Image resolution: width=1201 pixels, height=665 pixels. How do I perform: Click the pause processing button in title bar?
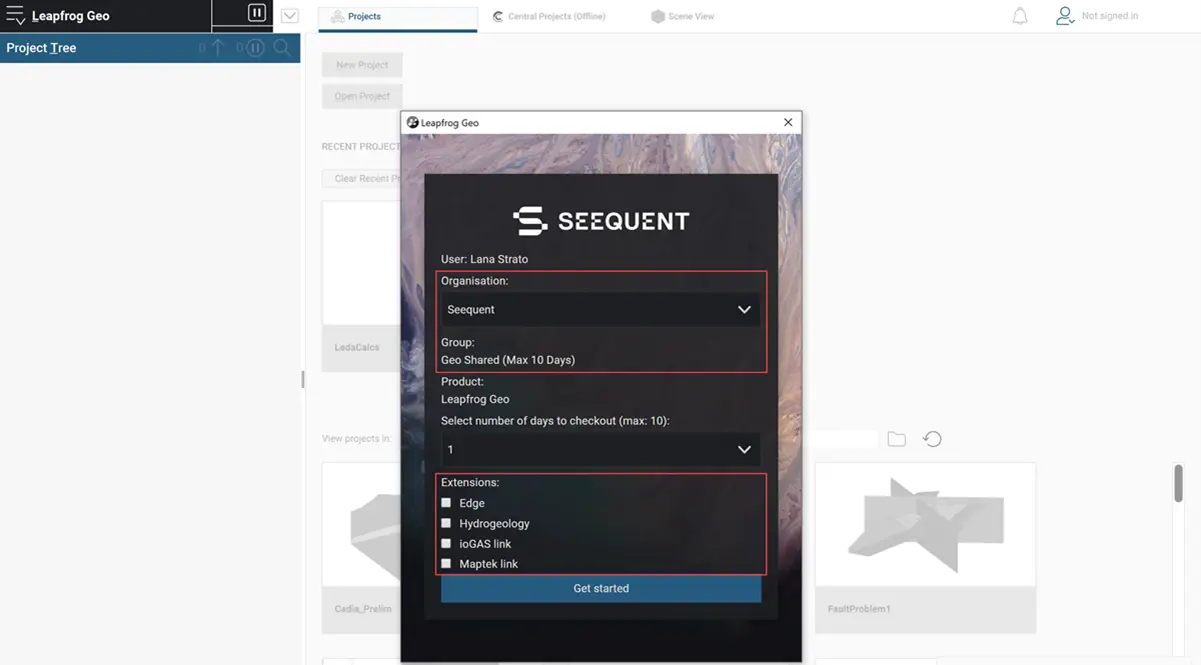point(257,13)
